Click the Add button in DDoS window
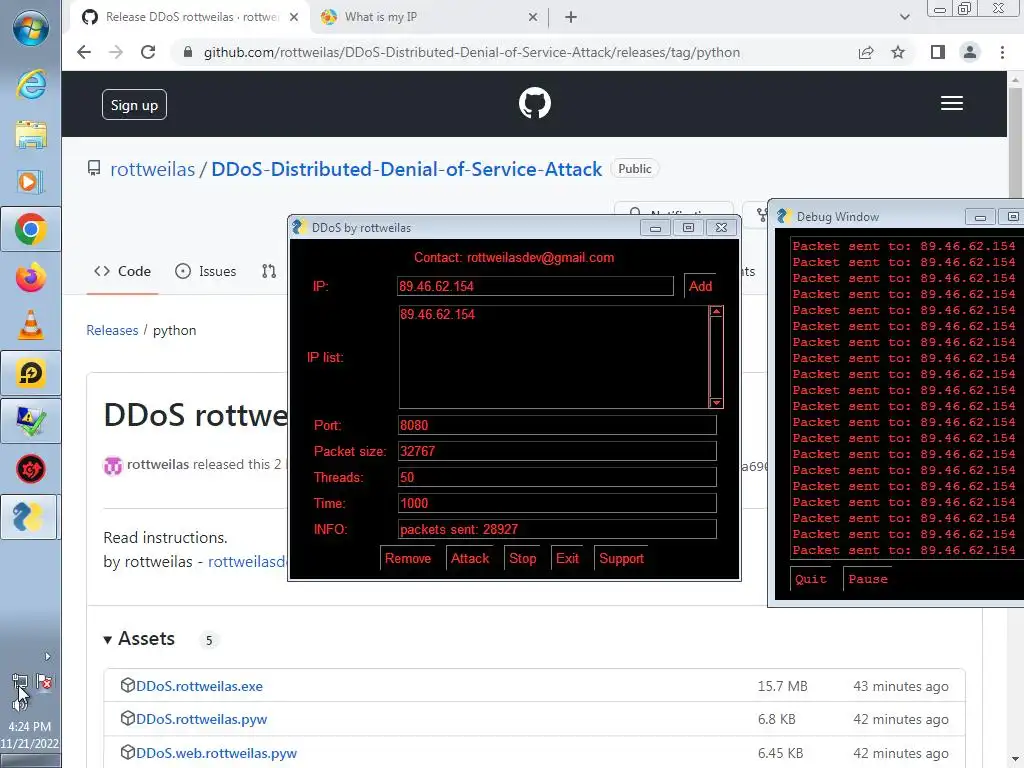This screenshot has height=768, width=1024. 700,286
